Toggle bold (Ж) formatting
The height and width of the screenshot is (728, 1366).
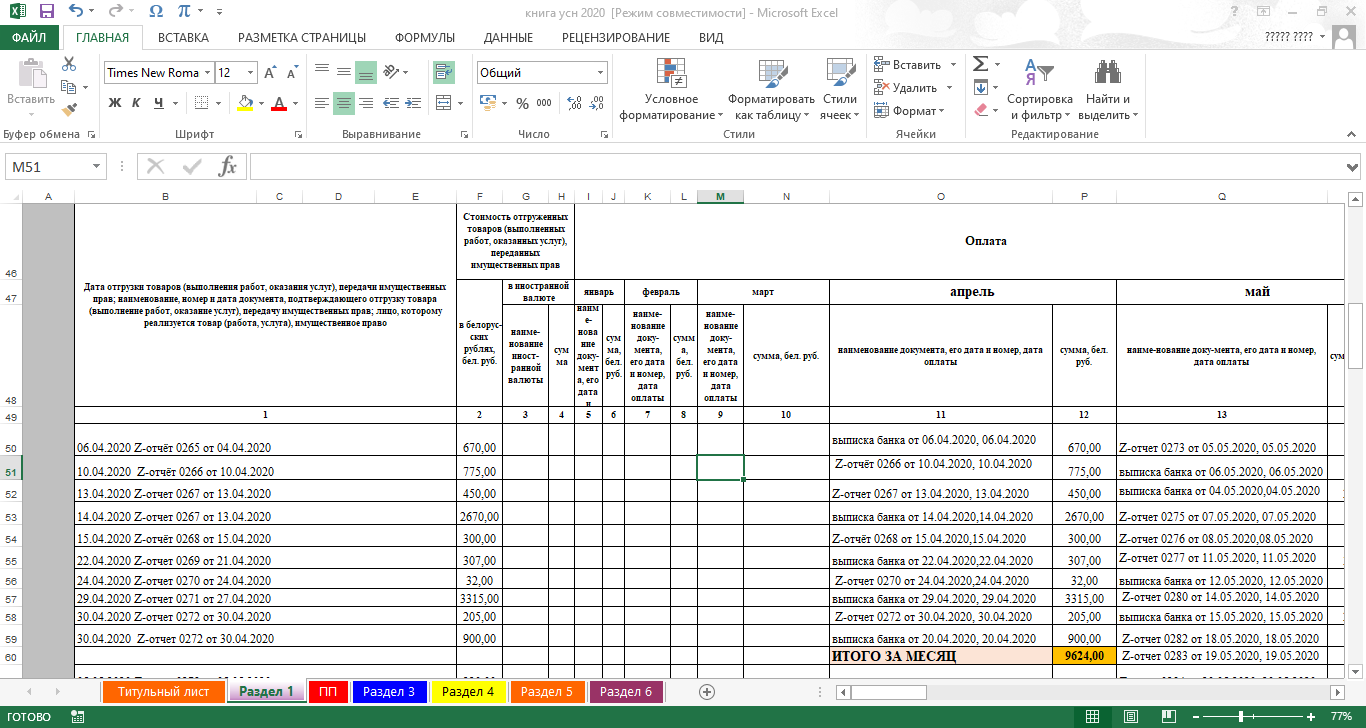click(x=115, y=103)
